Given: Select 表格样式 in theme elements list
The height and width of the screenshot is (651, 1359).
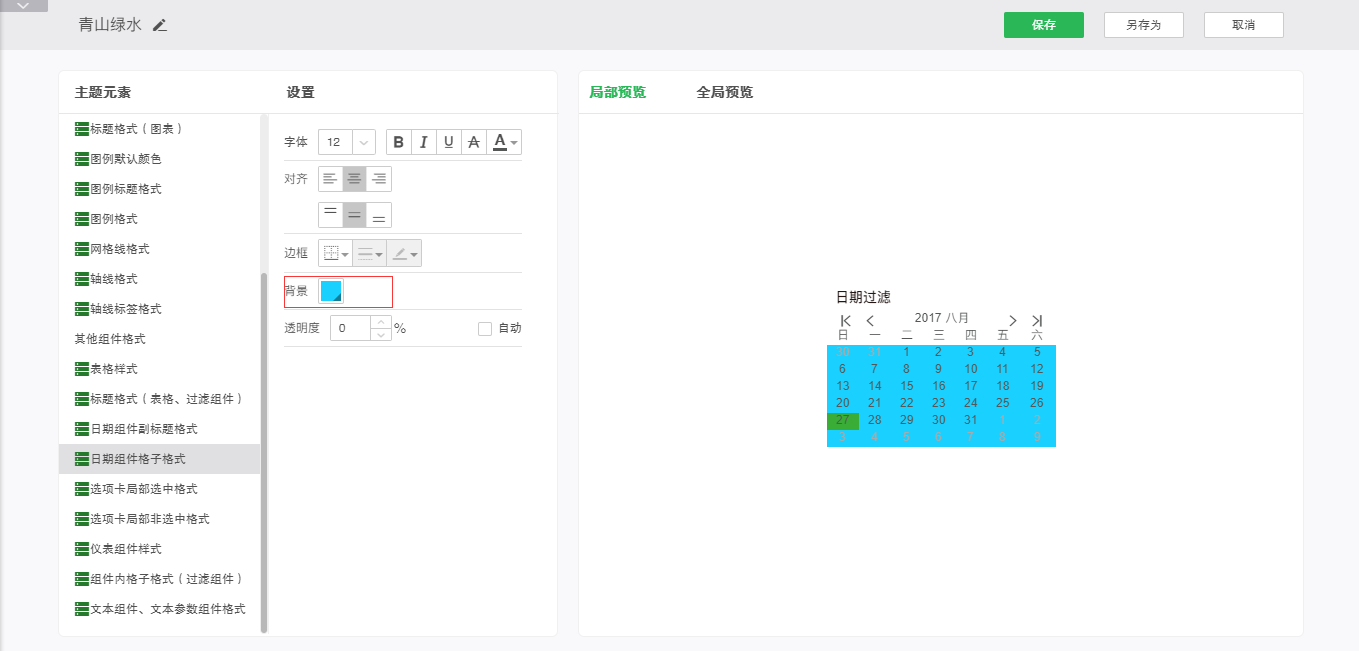Looking at the screenshot, I should coord(114,369).
